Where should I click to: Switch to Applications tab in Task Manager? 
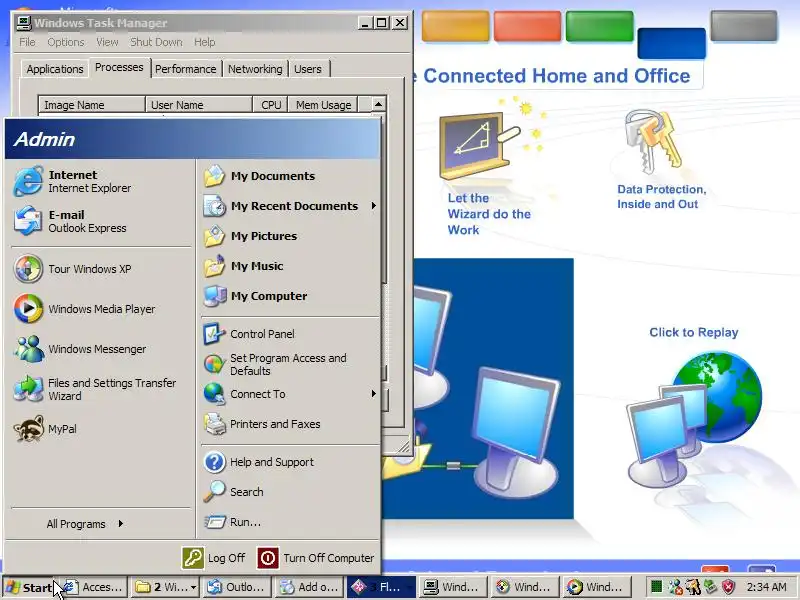click(x=55, y=69)
